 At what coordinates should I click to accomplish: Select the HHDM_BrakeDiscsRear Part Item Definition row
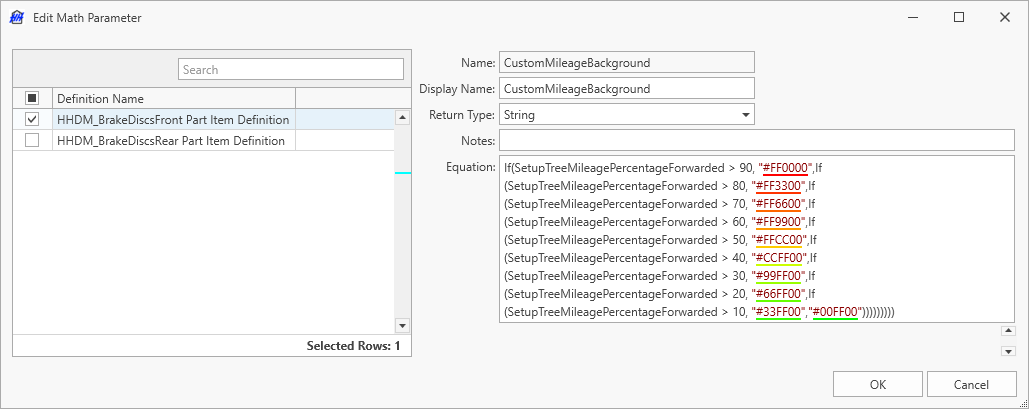[x=171, y=141]
